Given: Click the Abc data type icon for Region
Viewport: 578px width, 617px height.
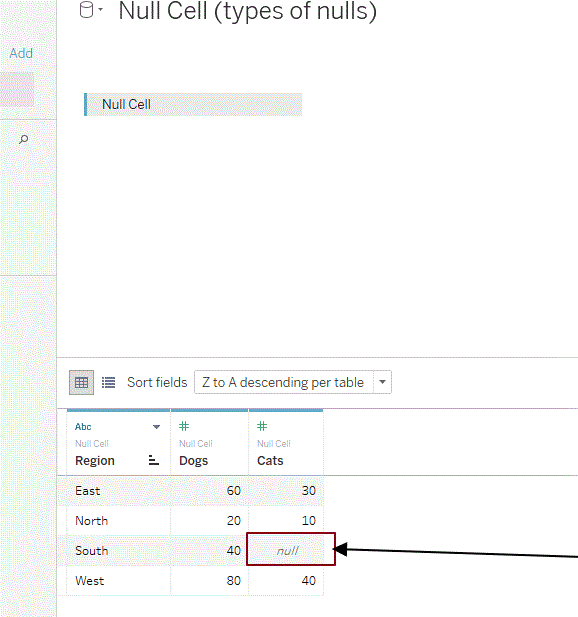Looking at the screenshot, I should 83,427.
